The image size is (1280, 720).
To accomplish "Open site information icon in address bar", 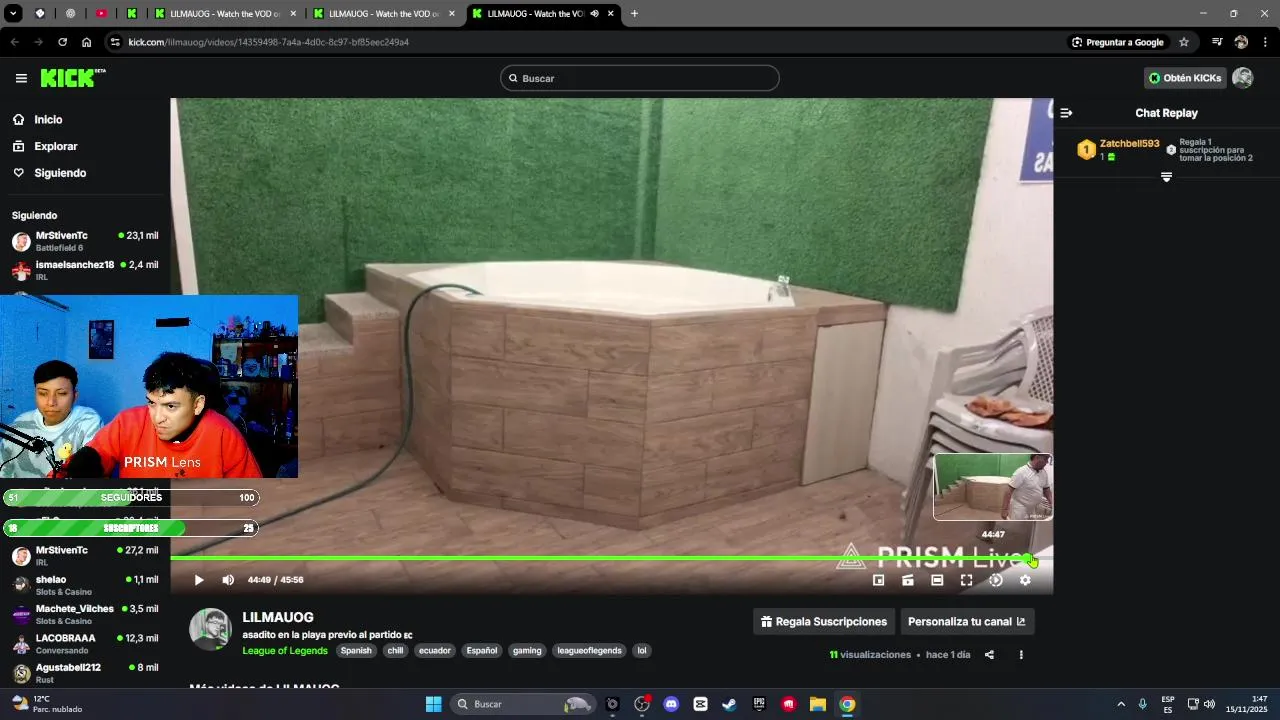I will (x=115, y=42).
